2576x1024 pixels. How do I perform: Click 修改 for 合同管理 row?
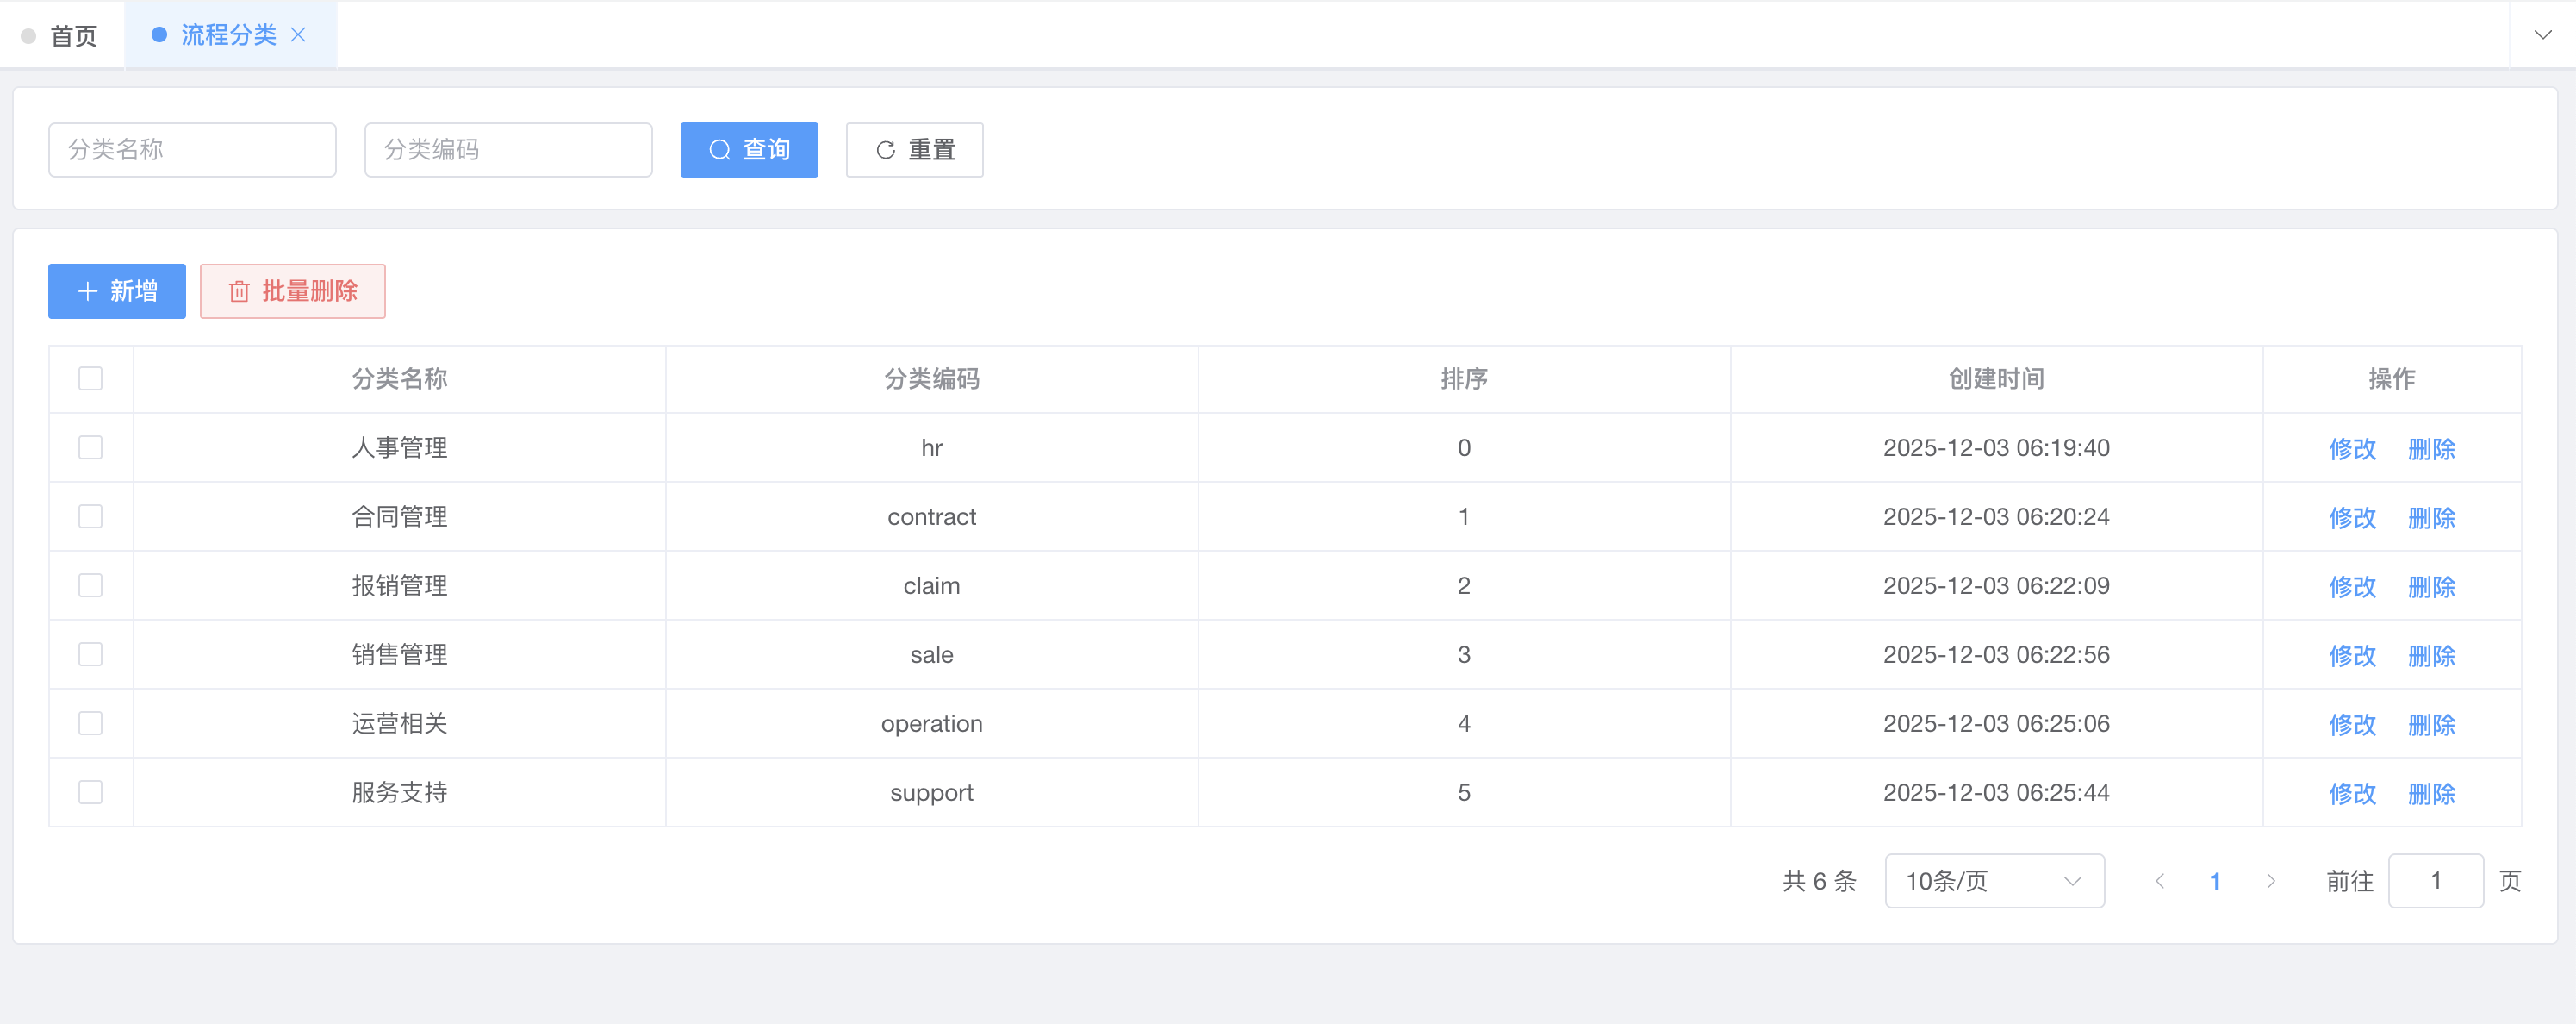[x=2352, y=518]
